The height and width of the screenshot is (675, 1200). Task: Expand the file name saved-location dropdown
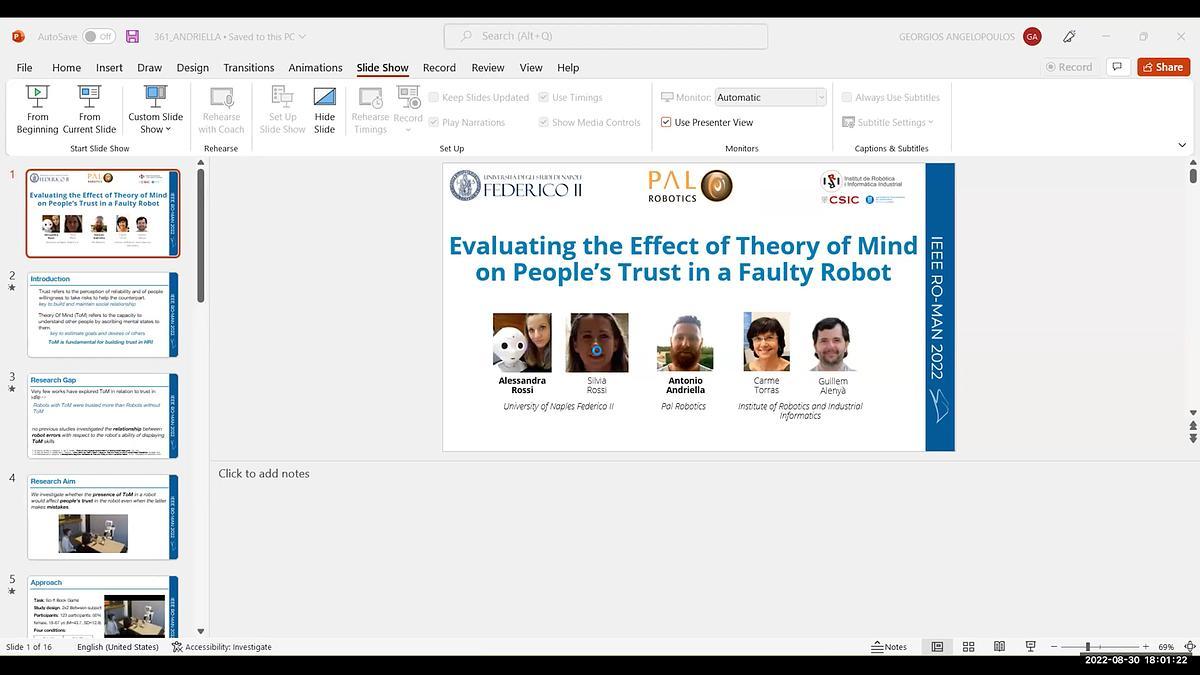pos(302,37)
